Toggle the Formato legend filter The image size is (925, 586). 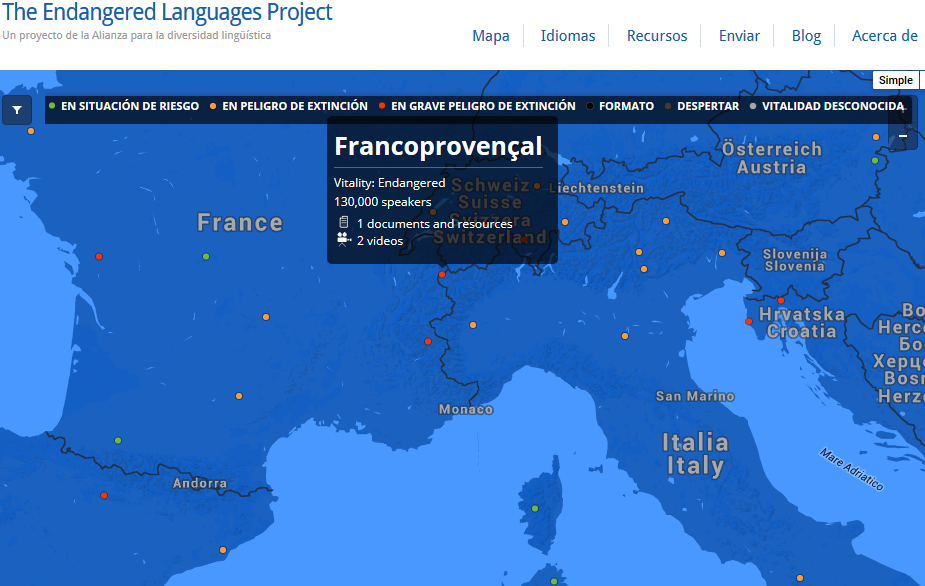click(x=620, y=106)
